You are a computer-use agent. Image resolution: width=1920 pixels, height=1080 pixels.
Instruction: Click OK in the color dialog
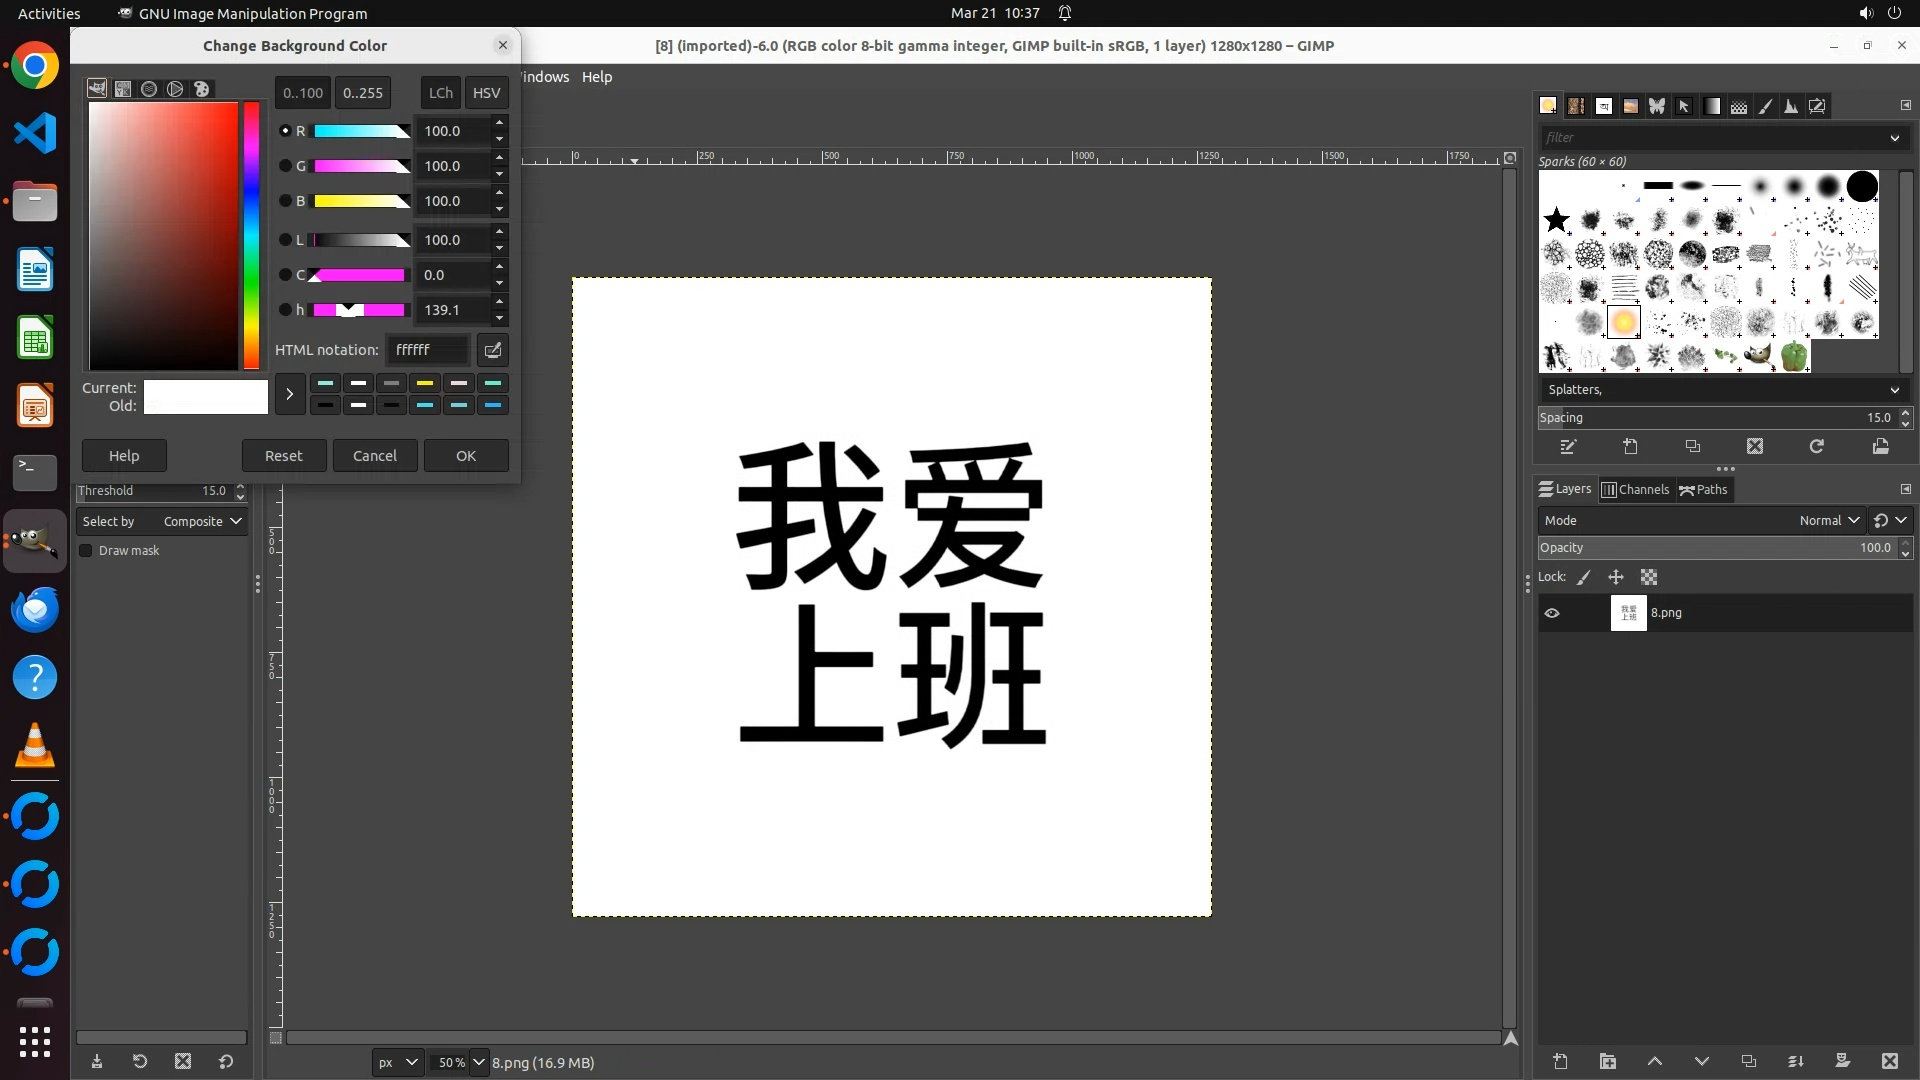(466, 456)
